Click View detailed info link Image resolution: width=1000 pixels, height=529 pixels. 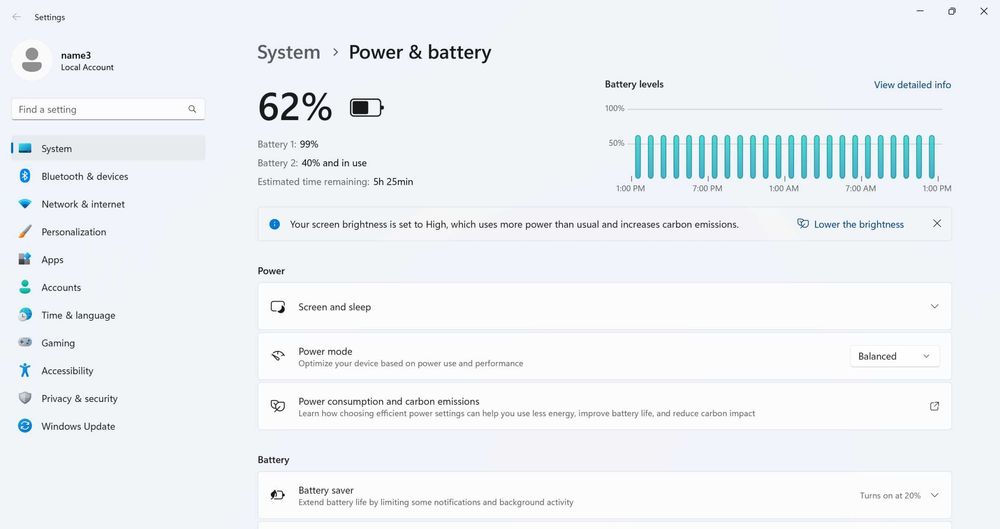tap(912, 85)
